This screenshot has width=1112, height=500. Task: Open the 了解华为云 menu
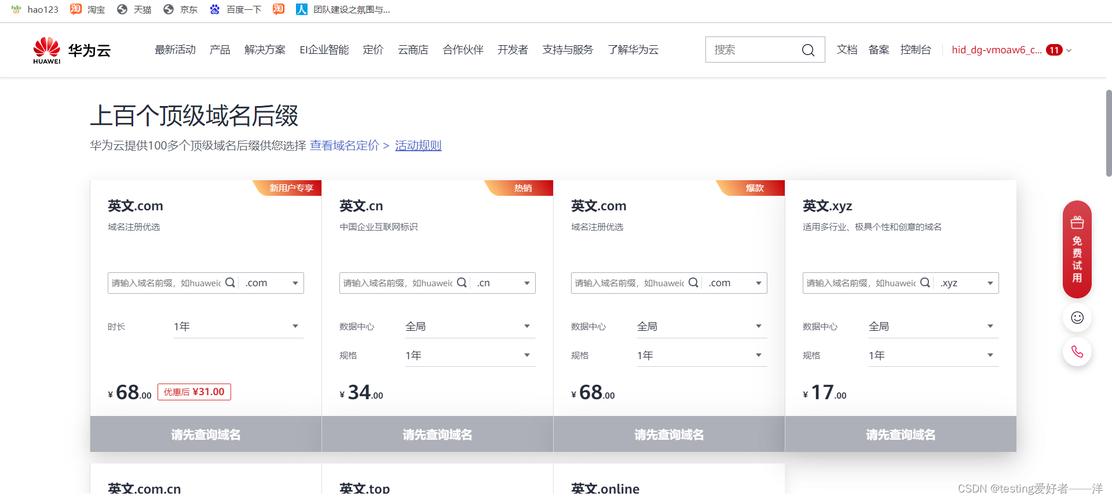pyautogui.click(x=633, y=50)
